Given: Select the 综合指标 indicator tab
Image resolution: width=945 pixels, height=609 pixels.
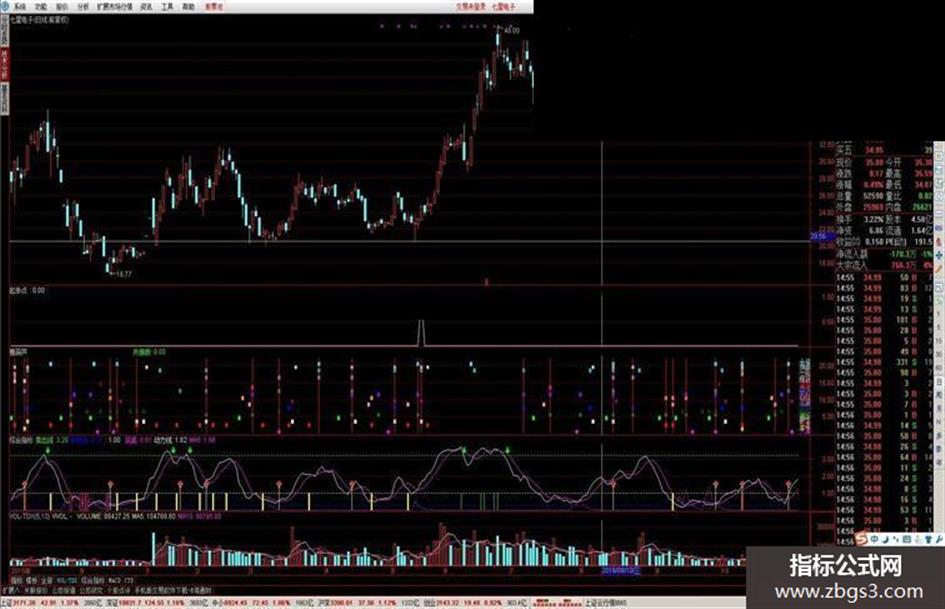Looking at the screenshot, I should (x=93, y=581).
